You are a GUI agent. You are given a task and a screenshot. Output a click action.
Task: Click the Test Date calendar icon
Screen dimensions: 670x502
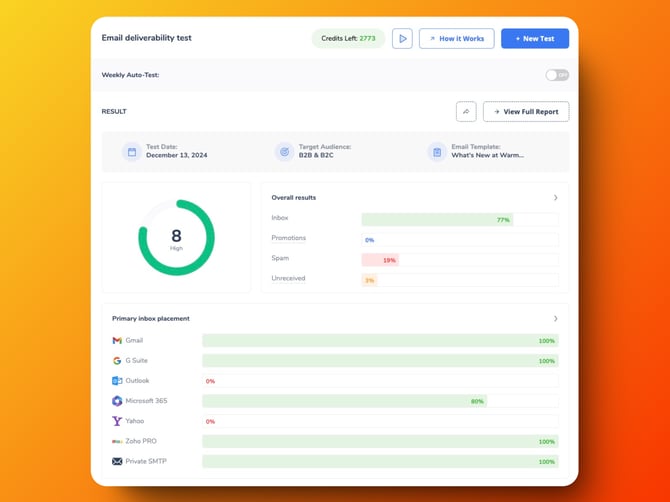(131, 152)
